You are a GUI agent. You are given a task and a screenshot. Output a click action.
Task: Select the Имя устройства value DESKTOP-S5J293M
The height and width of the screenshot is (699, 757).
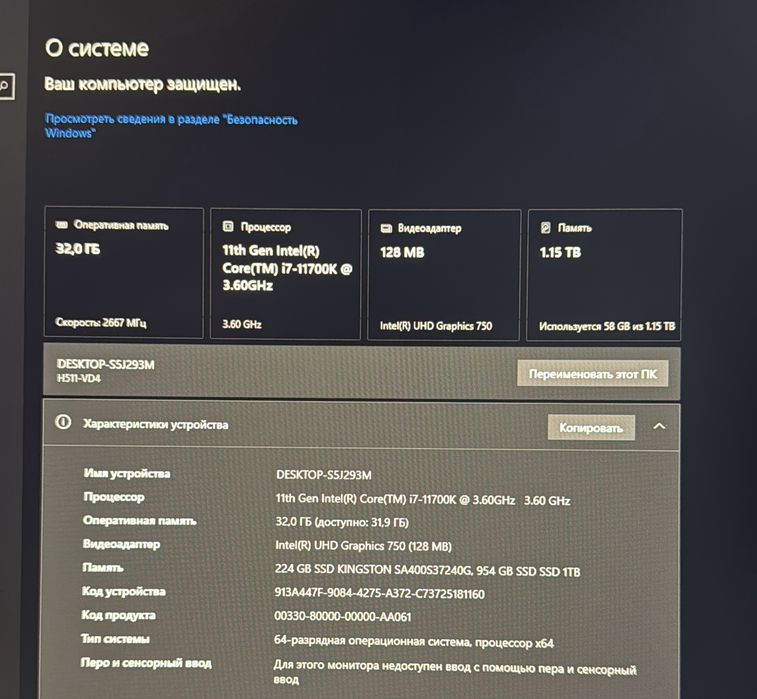pyautogui.click(x=323, y=475)
